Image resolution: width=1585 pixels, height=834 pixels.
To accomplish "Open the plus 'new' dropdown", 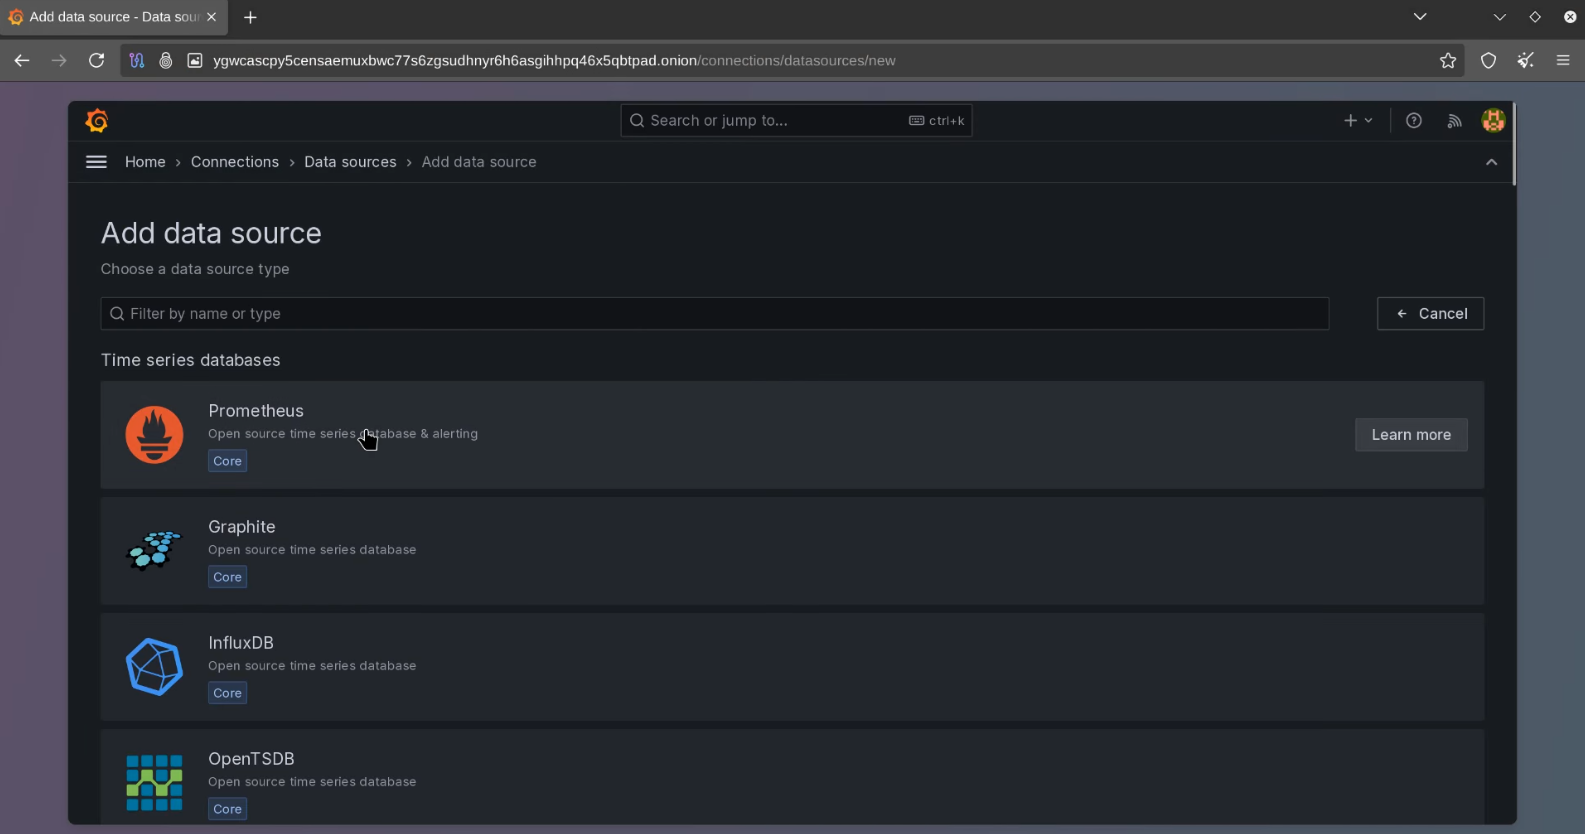I will pyautogui.click(x=1358, y=121).
